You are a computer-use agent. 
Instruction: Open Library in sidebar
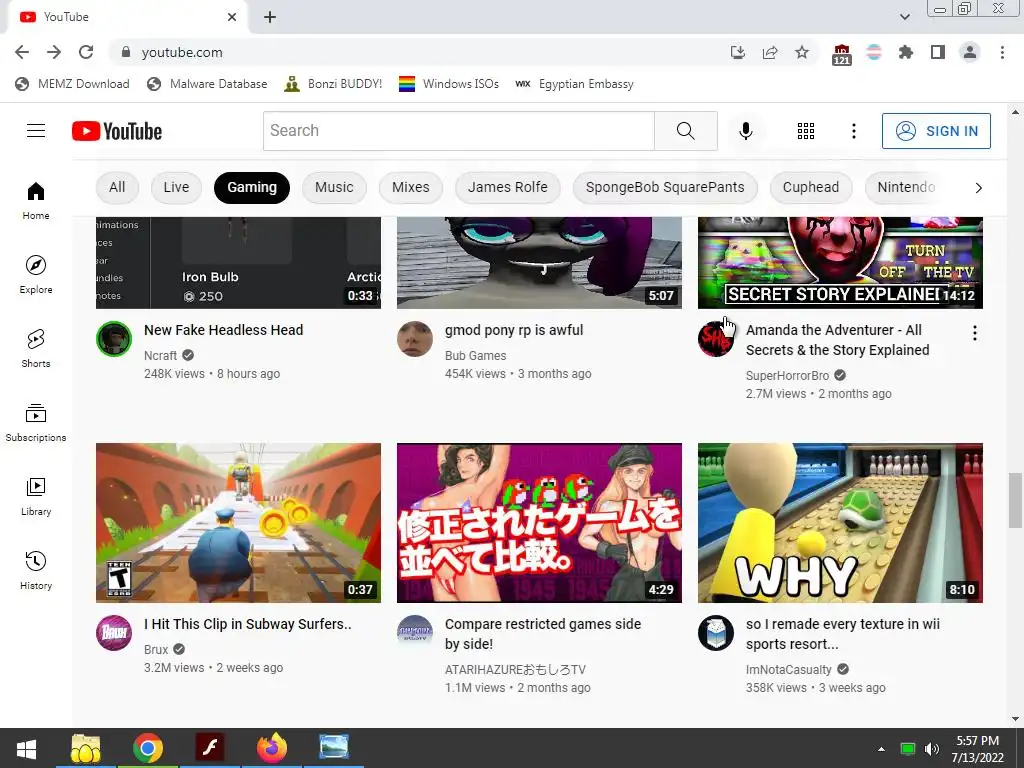(x=36, y=496)
